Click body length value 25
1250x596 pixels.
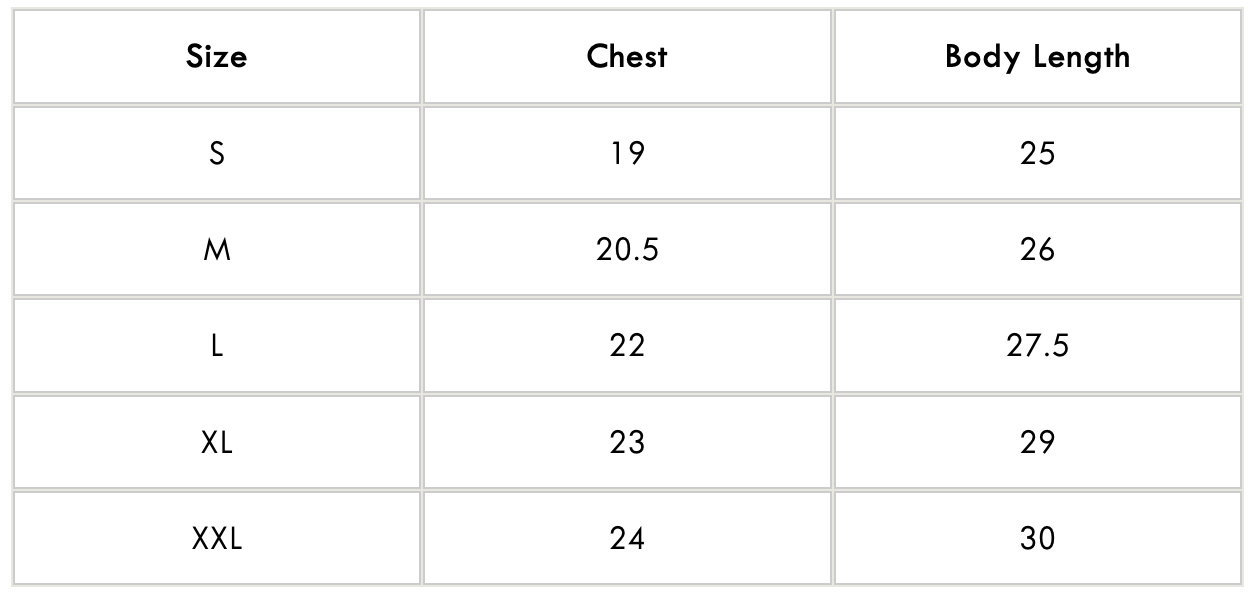(x=1037, y=153)
